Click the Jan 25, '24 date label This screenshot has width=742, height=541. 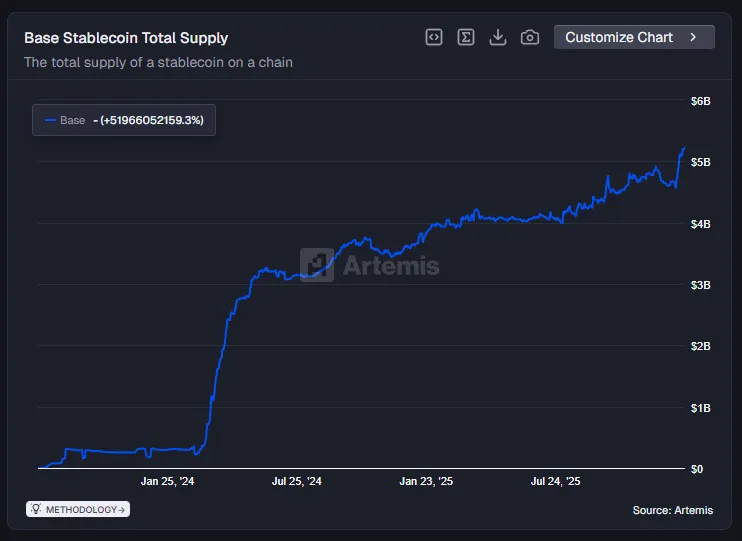click(168, 481)
